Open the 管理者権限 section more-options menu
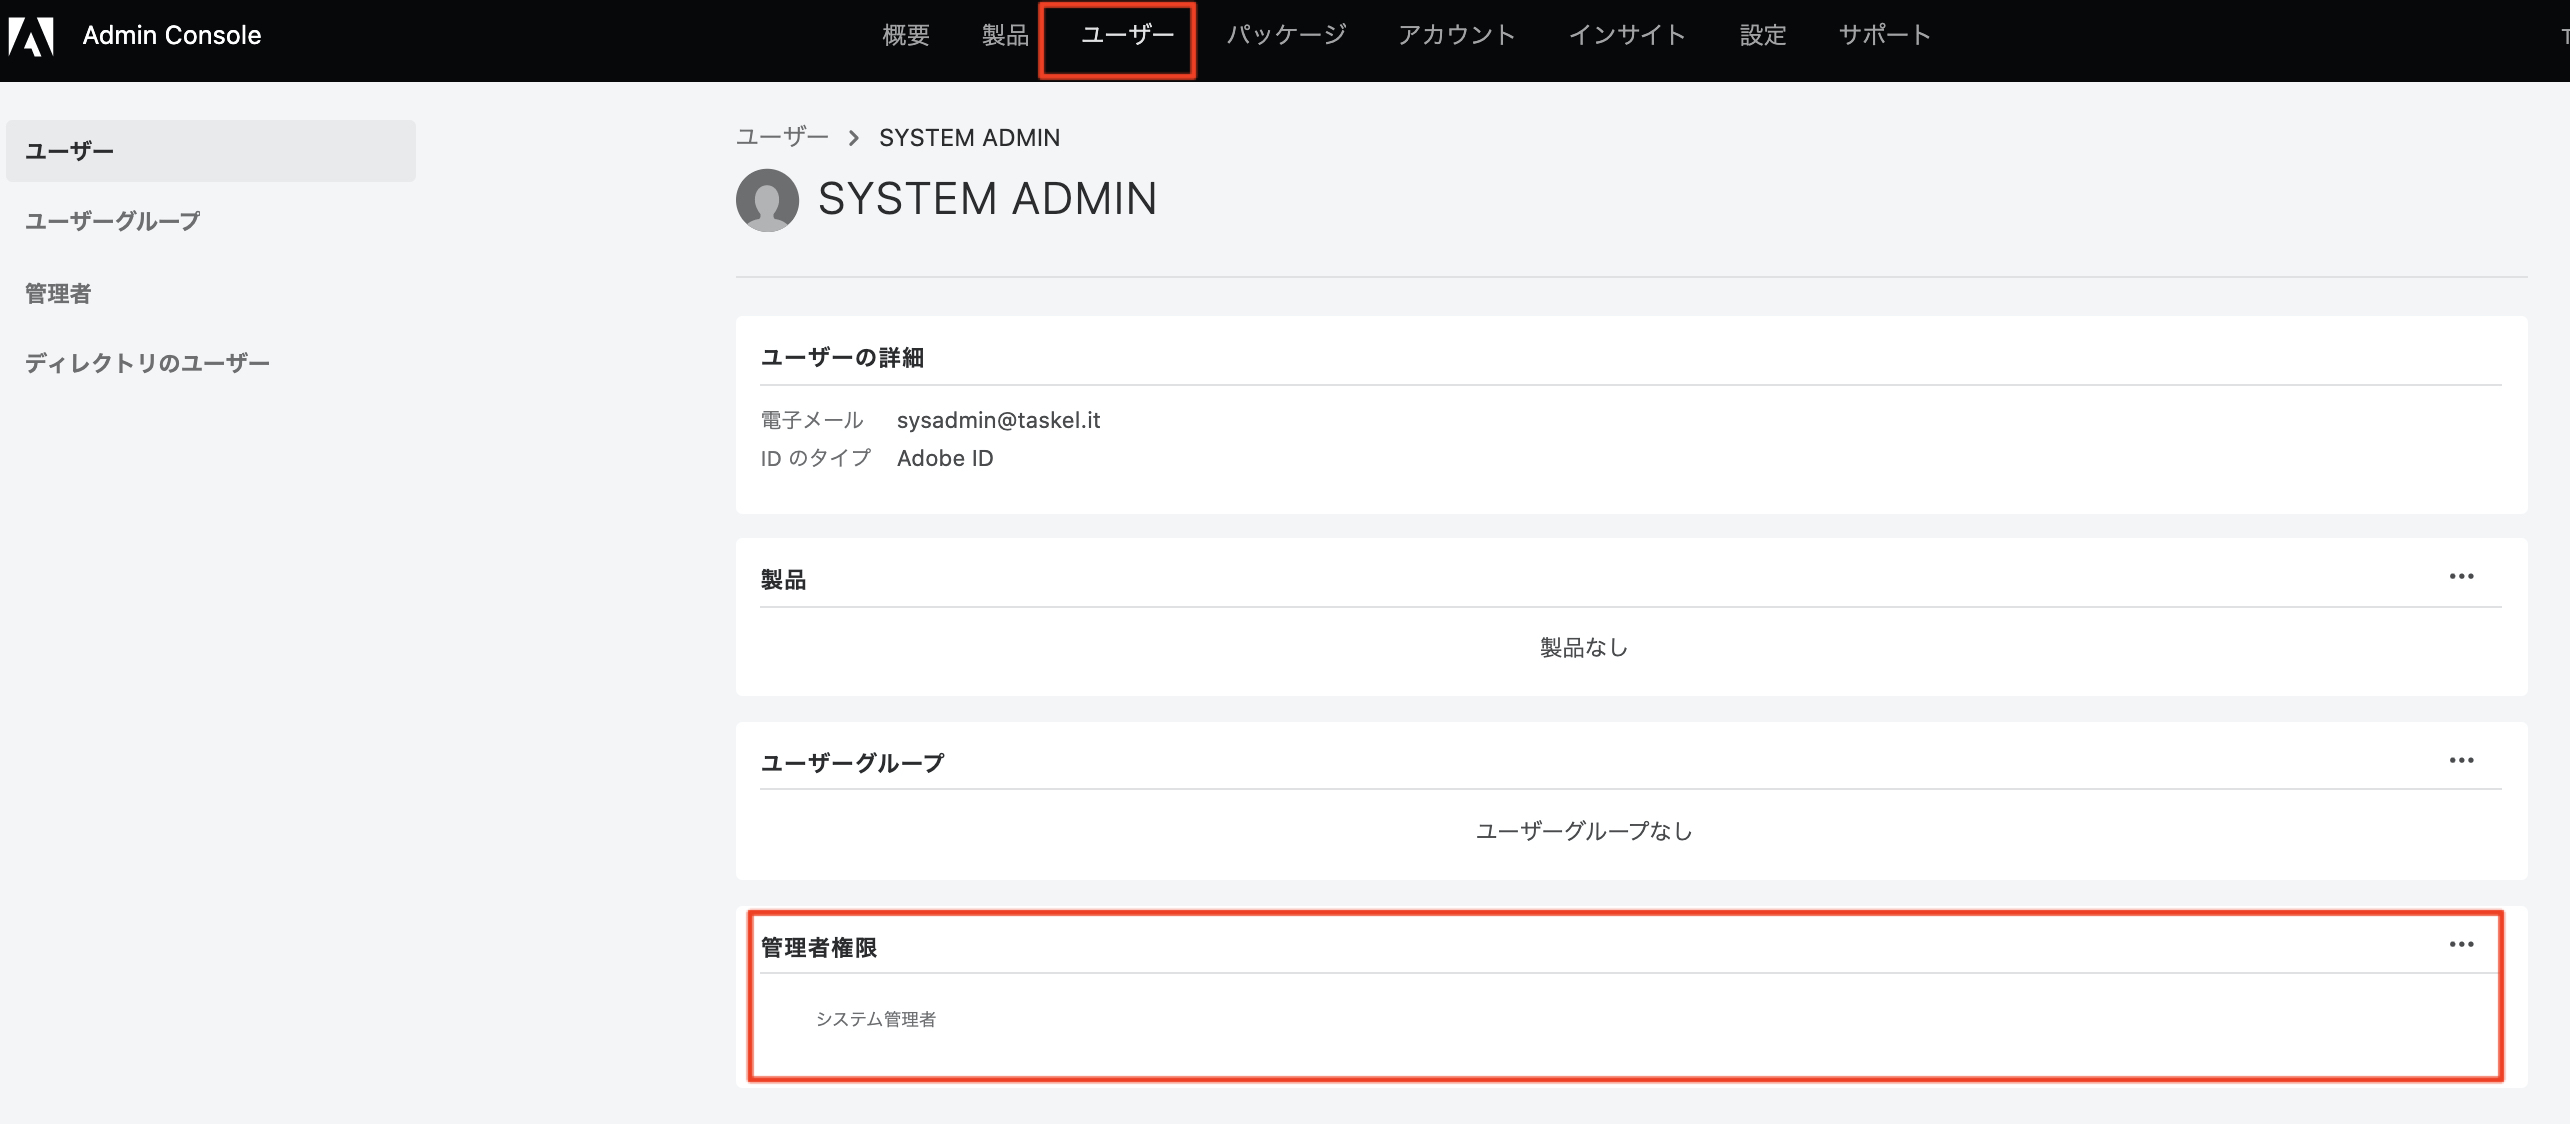This screenshot has height=1124, width=2570. [x=2461, y=944]
